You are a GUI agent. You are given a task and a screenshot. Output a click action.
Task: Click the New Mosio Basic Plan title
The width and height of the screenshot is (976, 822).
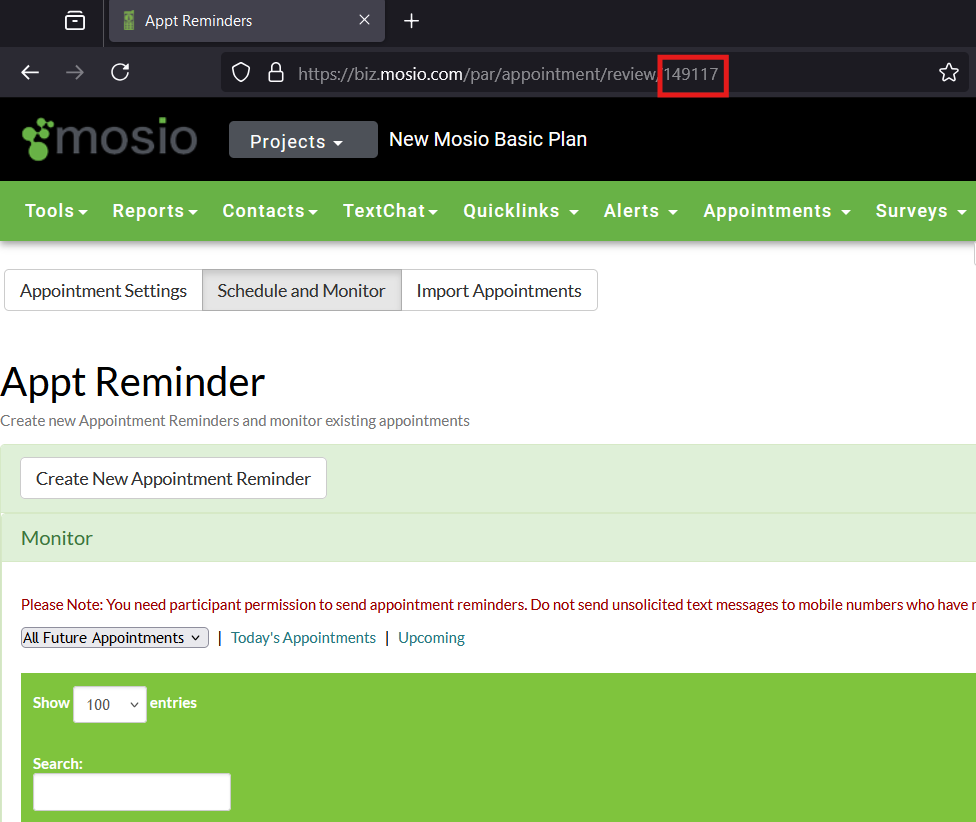click(x=488, y=139)
